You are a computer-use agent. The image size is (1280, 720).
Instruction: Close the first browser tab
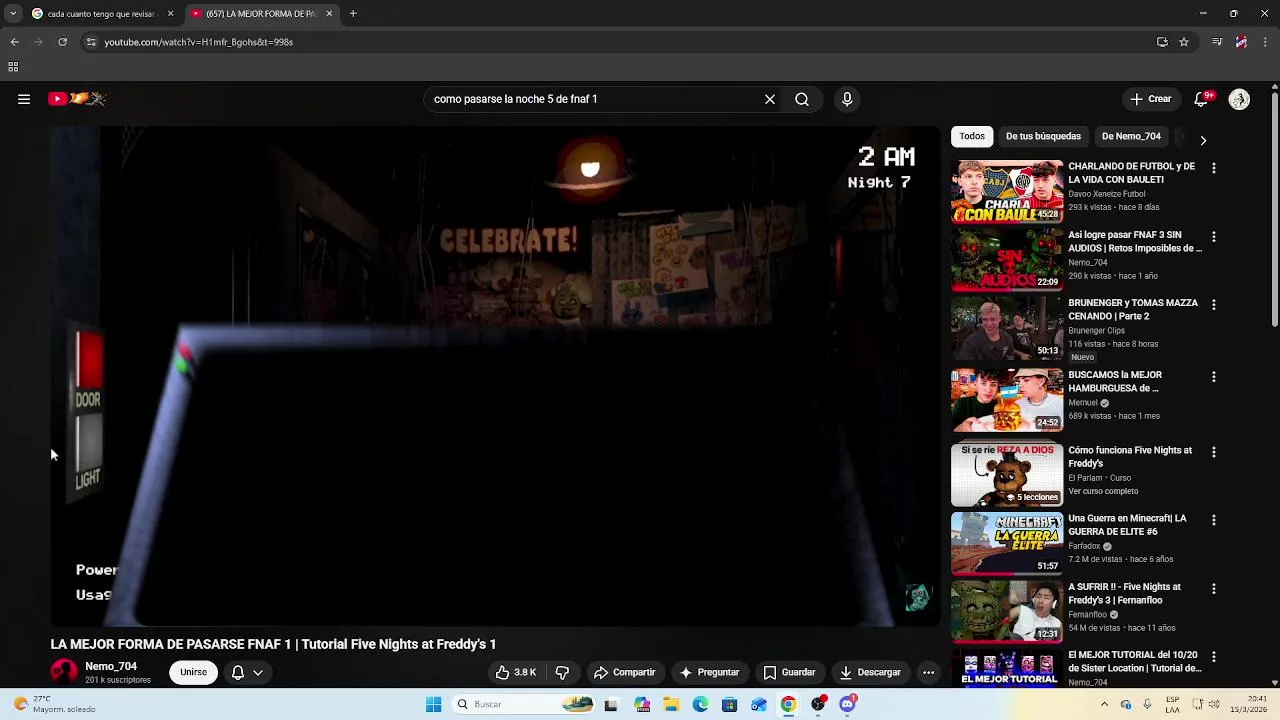point(170,14)
